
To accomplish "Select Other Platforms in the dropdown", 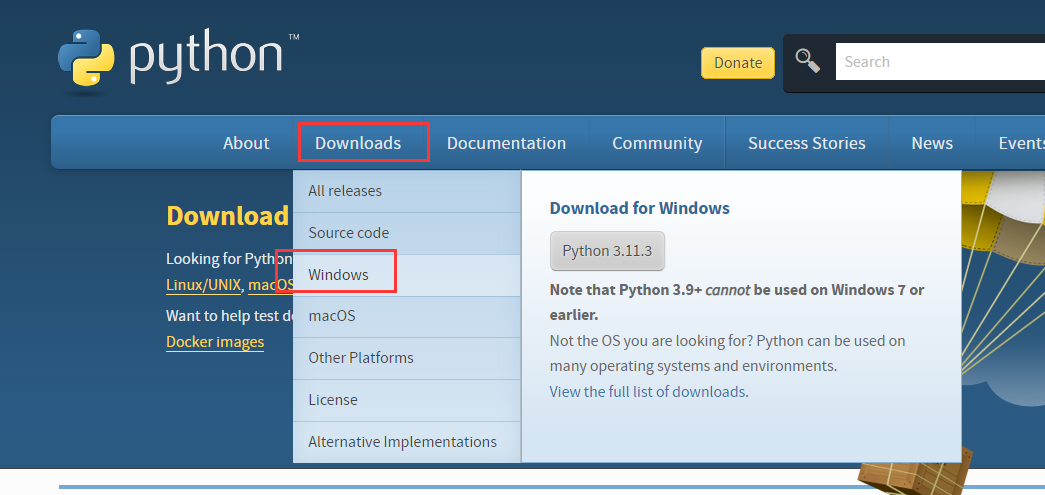I will (407, 358).
